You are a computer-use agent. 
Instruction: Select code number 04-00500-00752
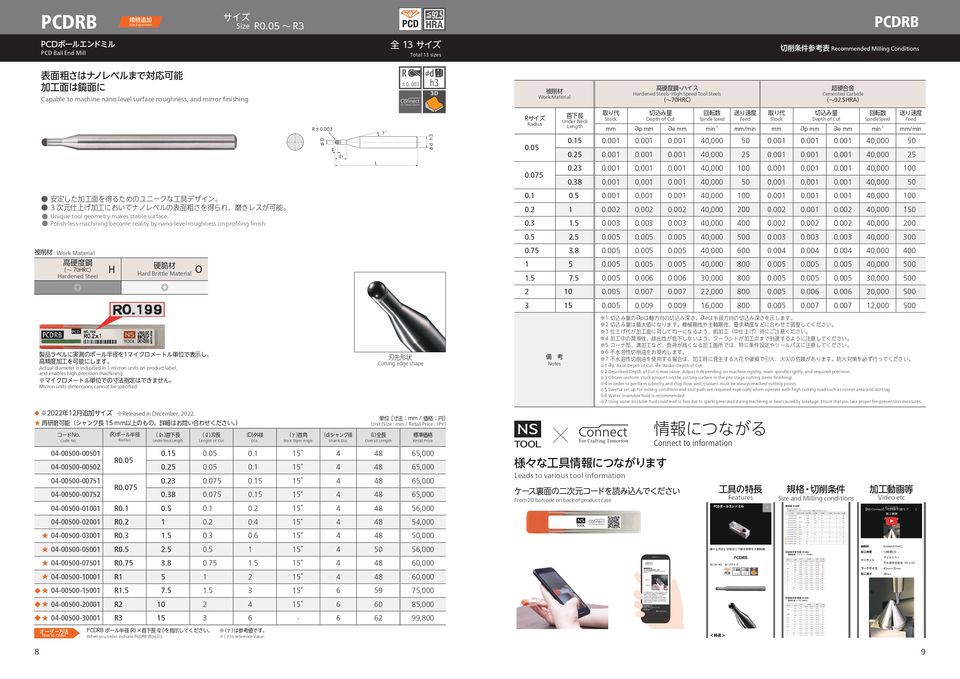(75, 495)
